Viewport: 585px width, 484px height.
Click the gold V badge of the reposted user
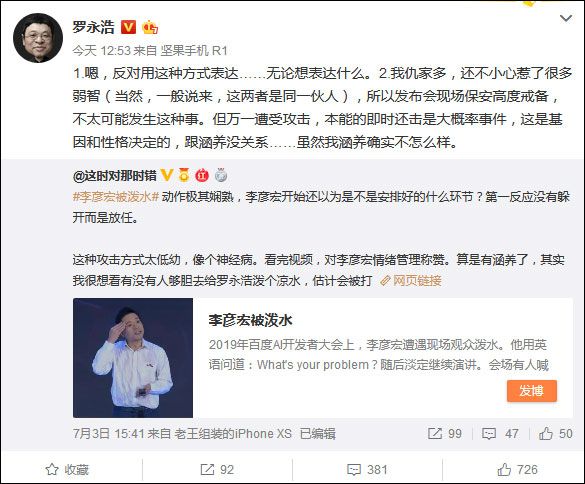pyautogui.click(x=167, y=175)
